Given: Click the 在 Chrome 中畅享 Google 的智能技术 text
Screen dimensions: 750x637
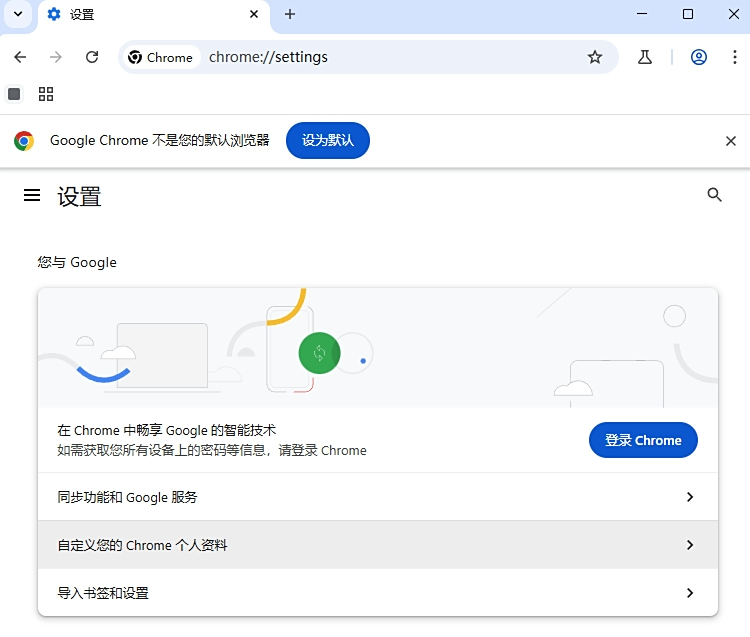Looking at the screenshot, I should pos(166,430).
